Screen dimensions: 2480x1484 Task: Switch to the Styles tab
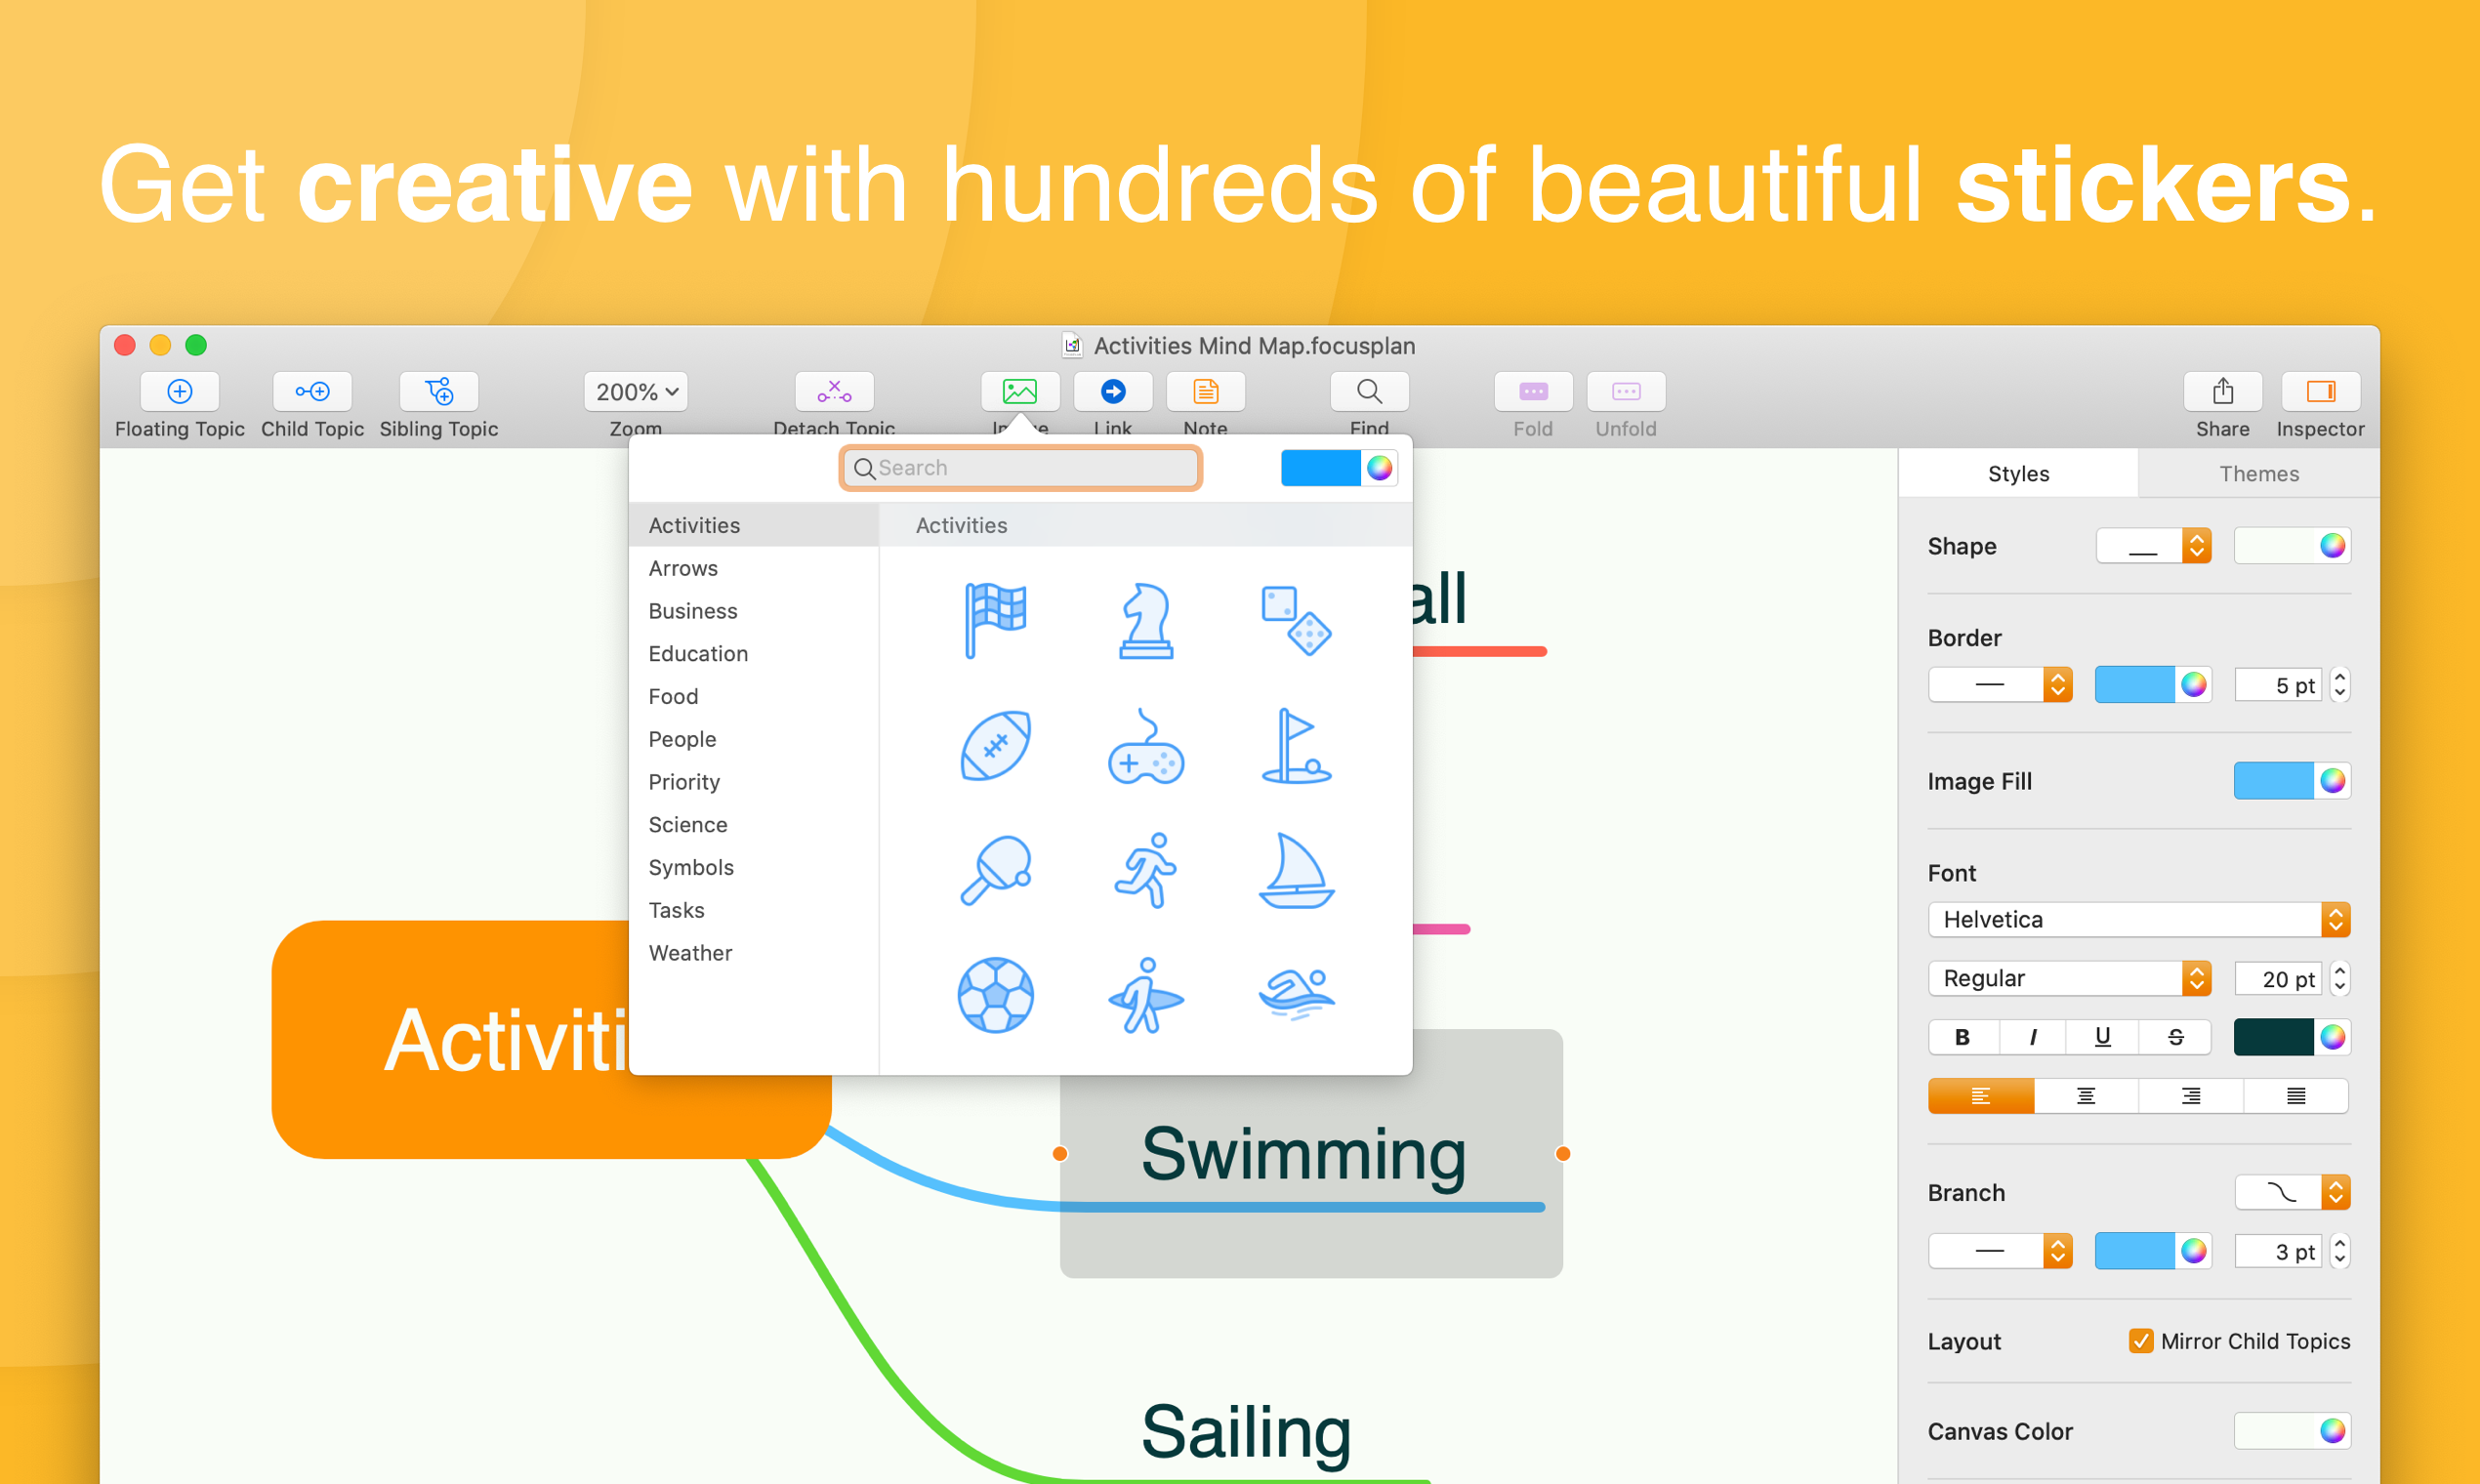coord(2018,473)
